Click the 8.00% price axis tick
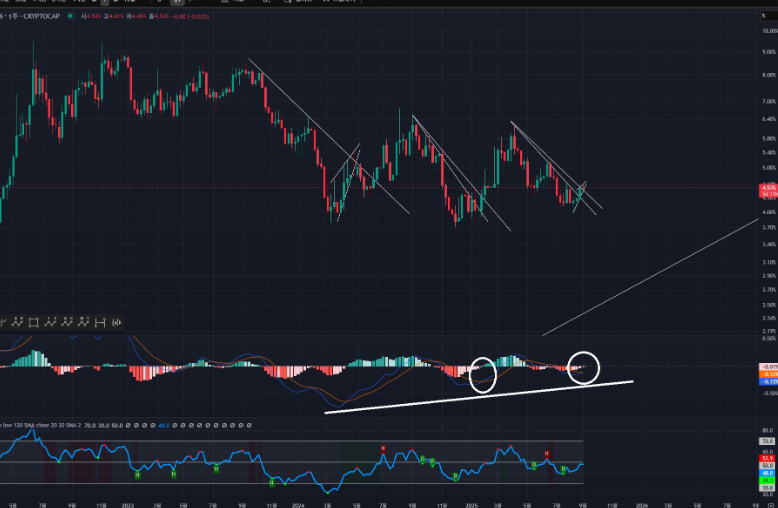The width and height of the screenshot is (778, 508). tap(769, 75)
